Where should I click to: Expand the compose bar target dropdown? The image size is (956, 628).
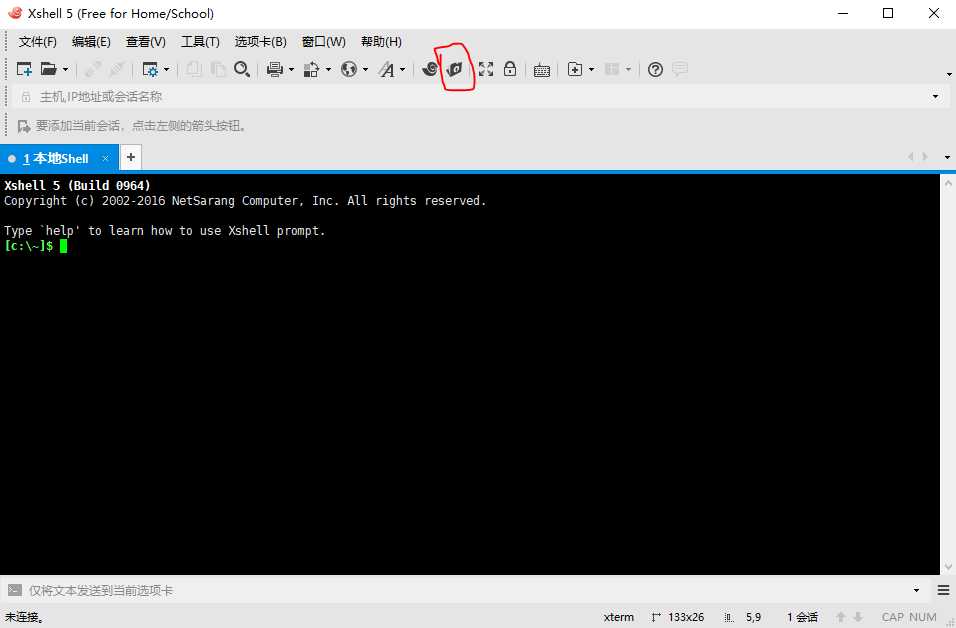(x=916, y=590)
